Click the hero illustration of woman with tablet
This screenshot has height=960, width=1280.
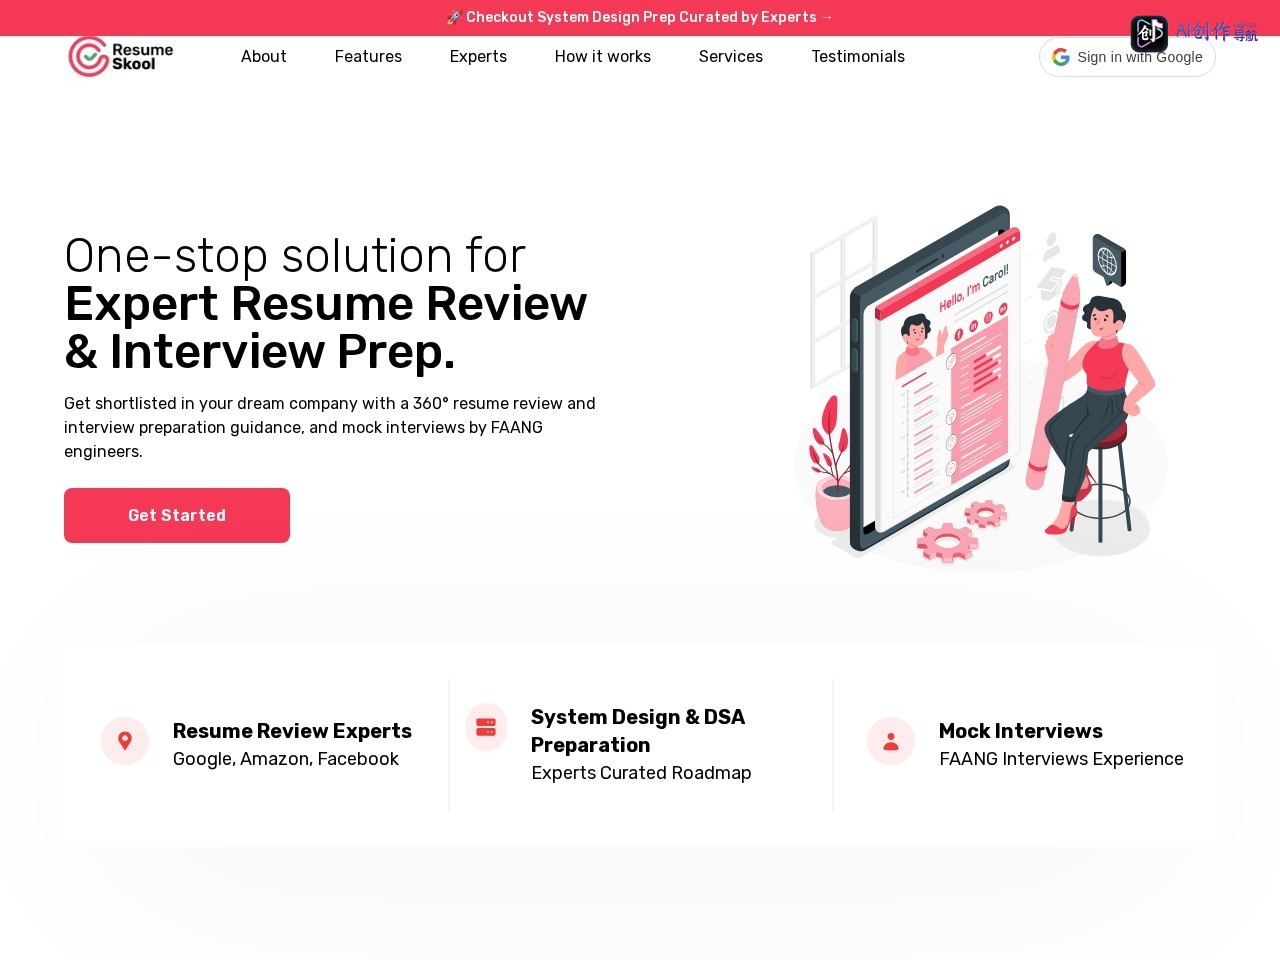[x=981, y=387]
